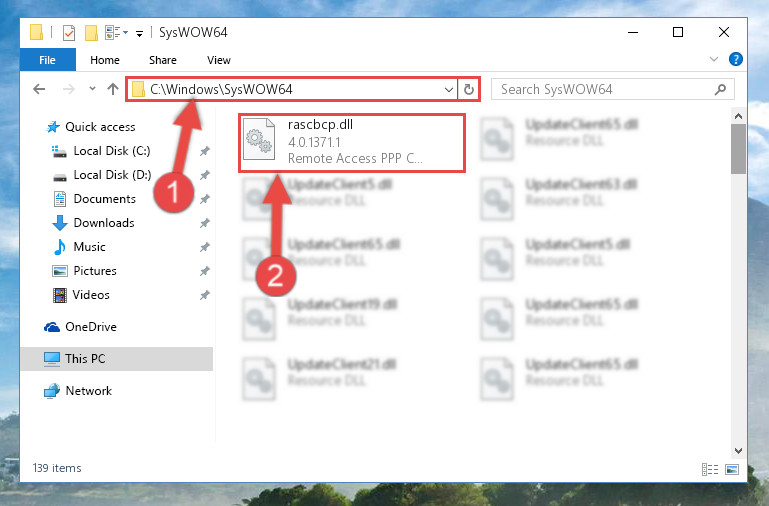
Task: Switch to large icons view
Action: pyautogui.click(x=732, y=469)
